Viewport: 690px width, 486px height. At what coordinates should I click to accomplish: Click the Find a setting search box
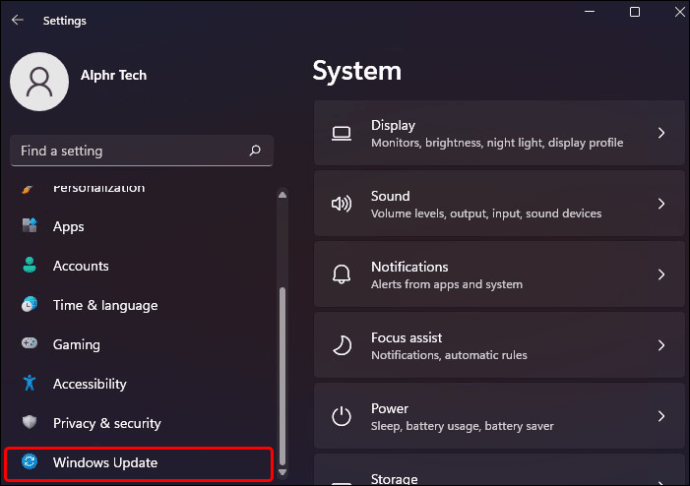tap(130, 151)
